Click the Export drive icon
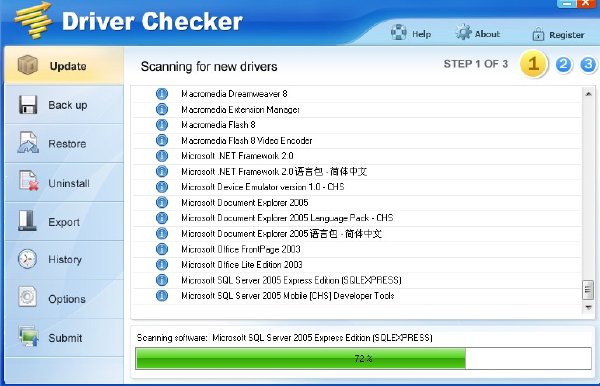The height and width of the screenshot is (386, 600). click(x=27, y=220)
